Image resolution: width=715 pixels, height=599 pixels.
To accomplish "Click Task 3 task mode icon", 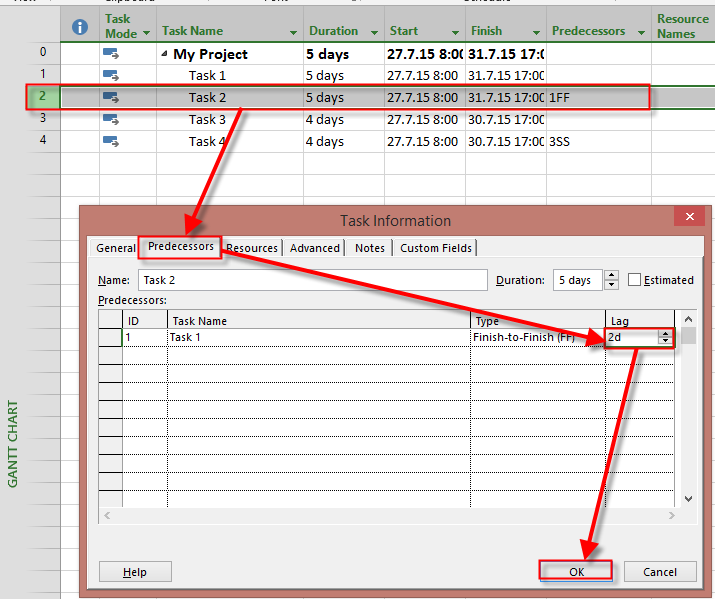I will click(x=111, y=120).
